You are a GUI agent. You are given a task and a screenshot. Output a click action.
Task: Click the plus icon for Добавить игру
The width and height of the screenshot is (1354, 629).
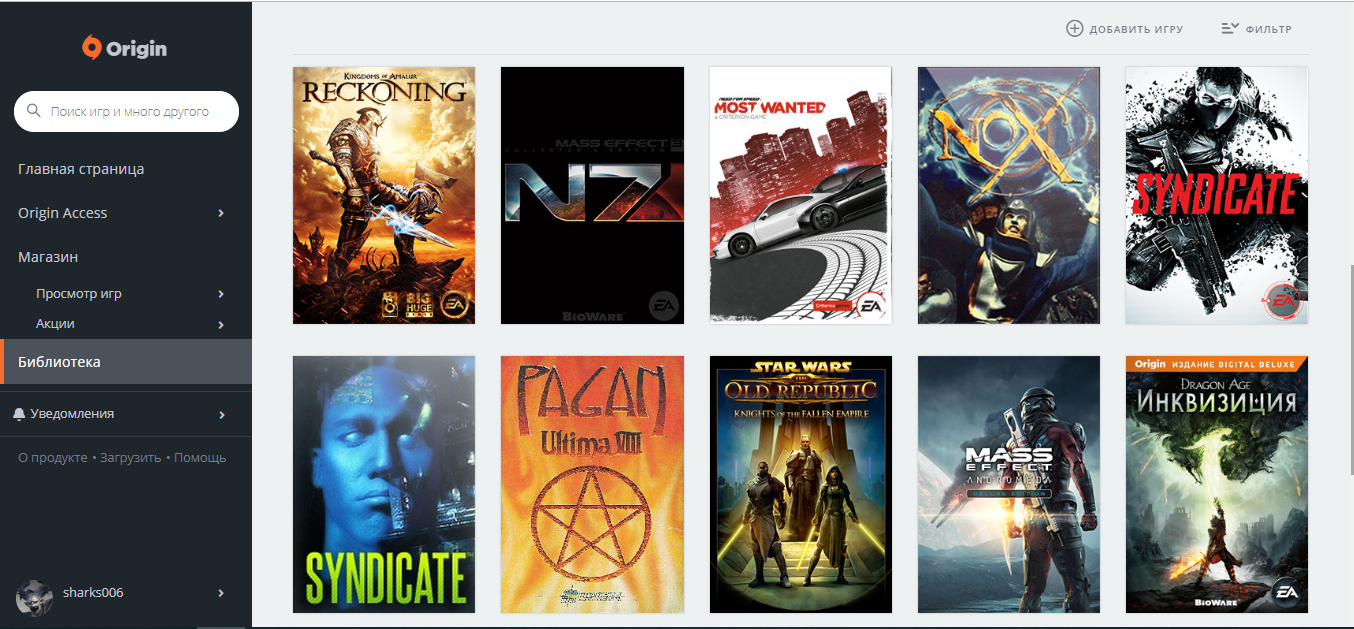[x=1074, y=29]
